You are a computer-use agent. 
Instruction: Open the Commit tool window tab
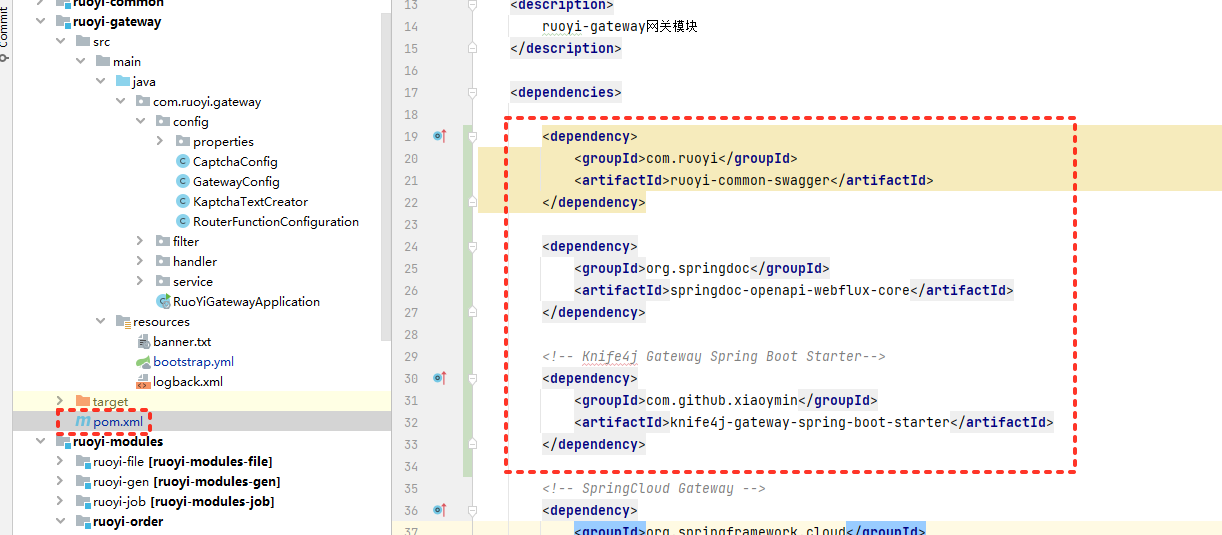tap(5, 32)
